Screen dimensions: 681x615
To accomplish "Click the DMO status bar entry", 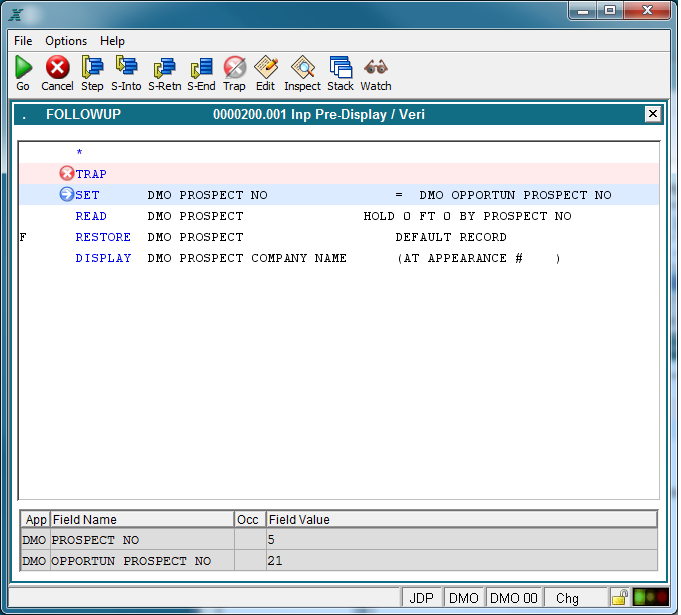I will point(463,598).
